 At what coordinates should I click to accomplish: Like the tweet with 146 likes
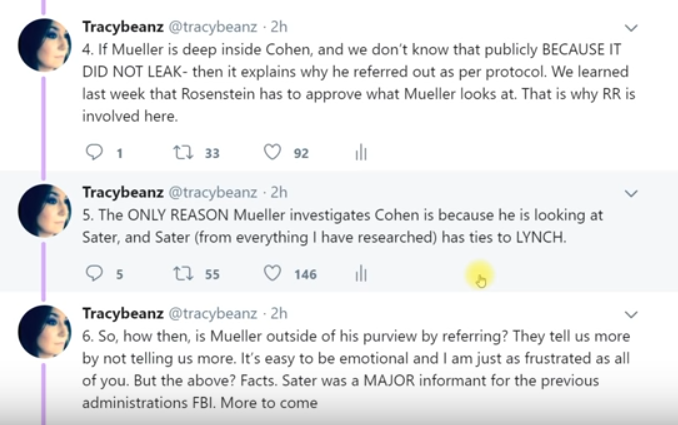click(272, 273)
